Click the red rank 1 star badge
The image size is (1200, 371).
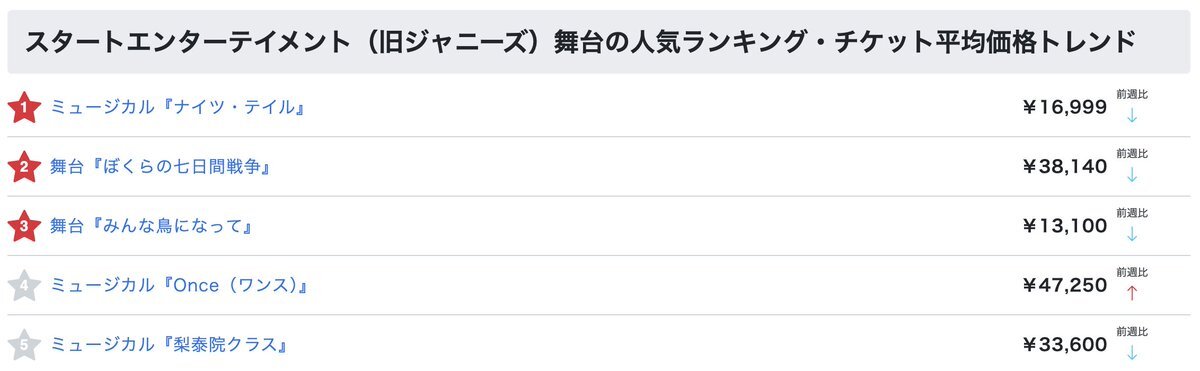click(23, 107)
